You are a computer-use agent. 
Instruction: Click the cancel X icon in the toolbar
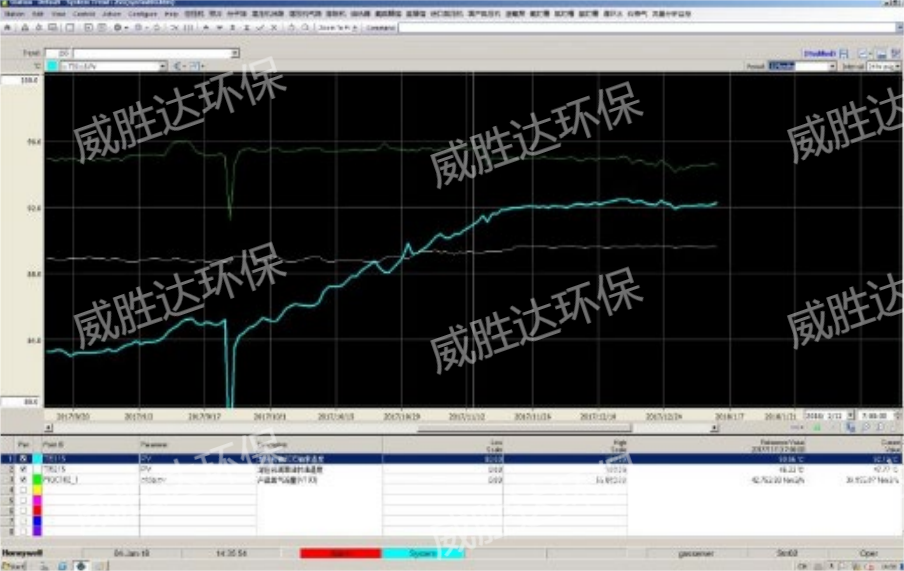click(x=272, y=28)
